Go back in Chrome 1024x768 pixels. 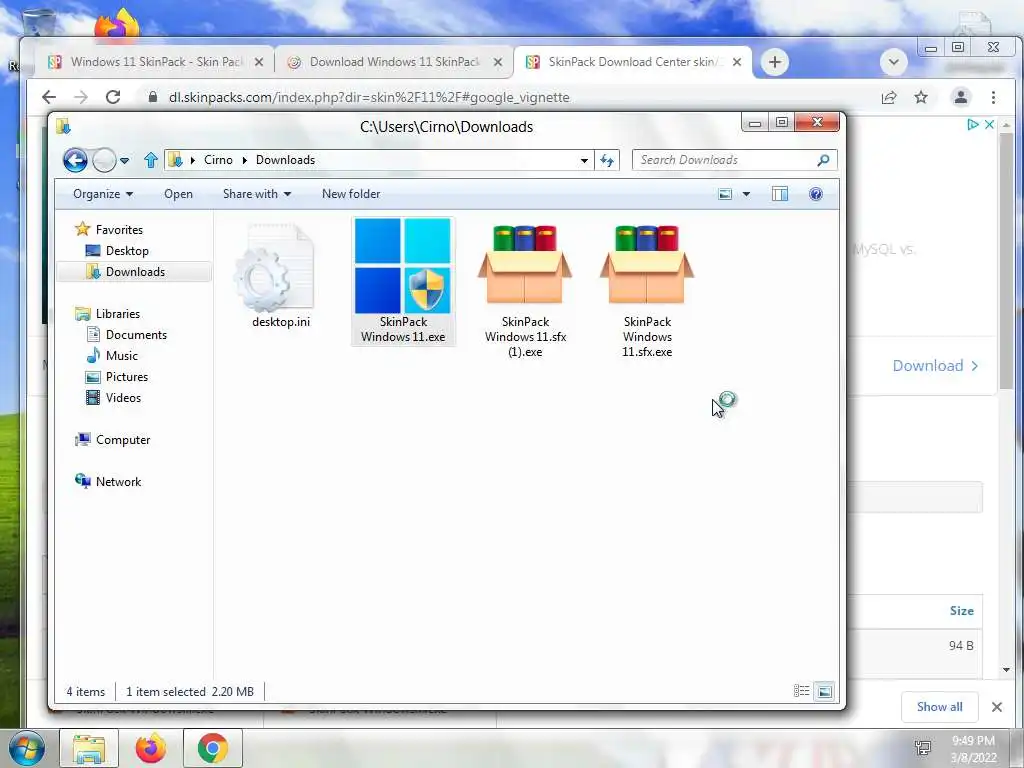(x=49, y=97)
